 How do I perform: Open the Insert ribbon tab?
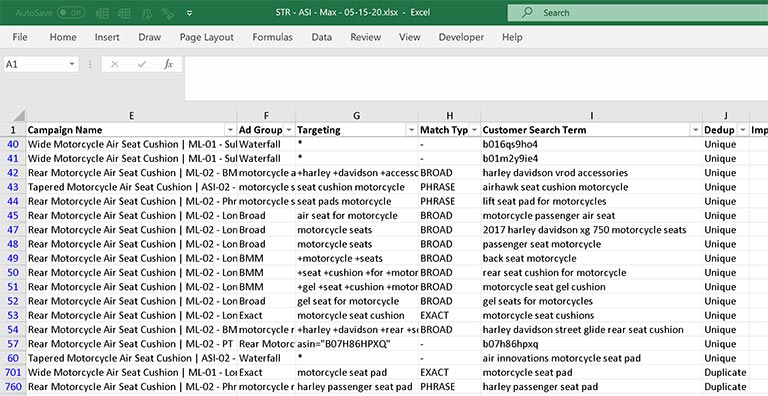pyautogui.click(x=107, y=37)
